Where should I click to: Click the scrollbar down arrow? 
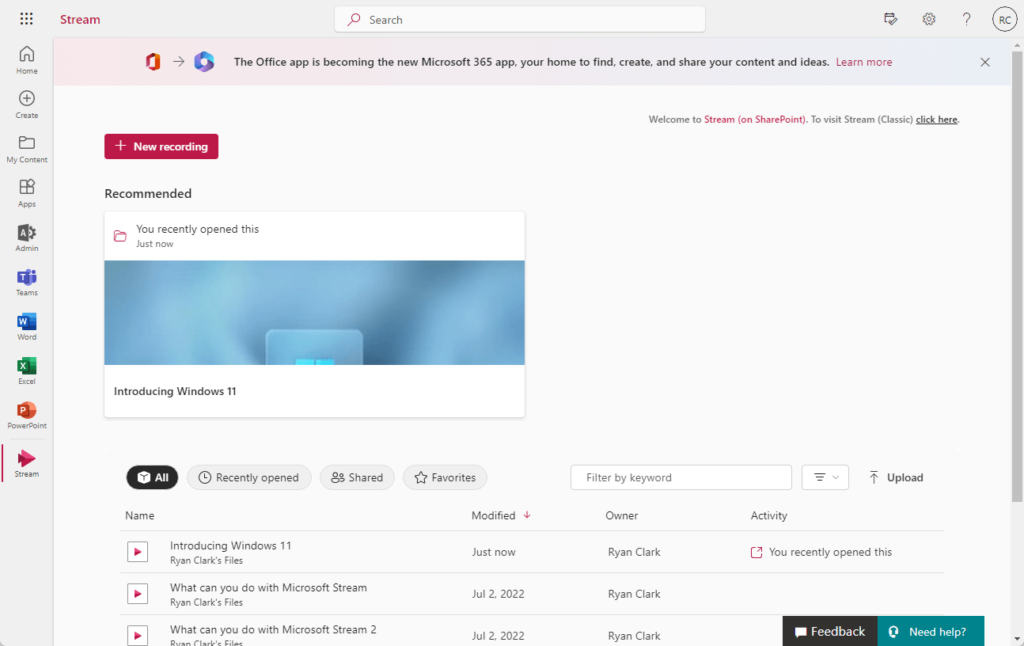[1017, 639]
